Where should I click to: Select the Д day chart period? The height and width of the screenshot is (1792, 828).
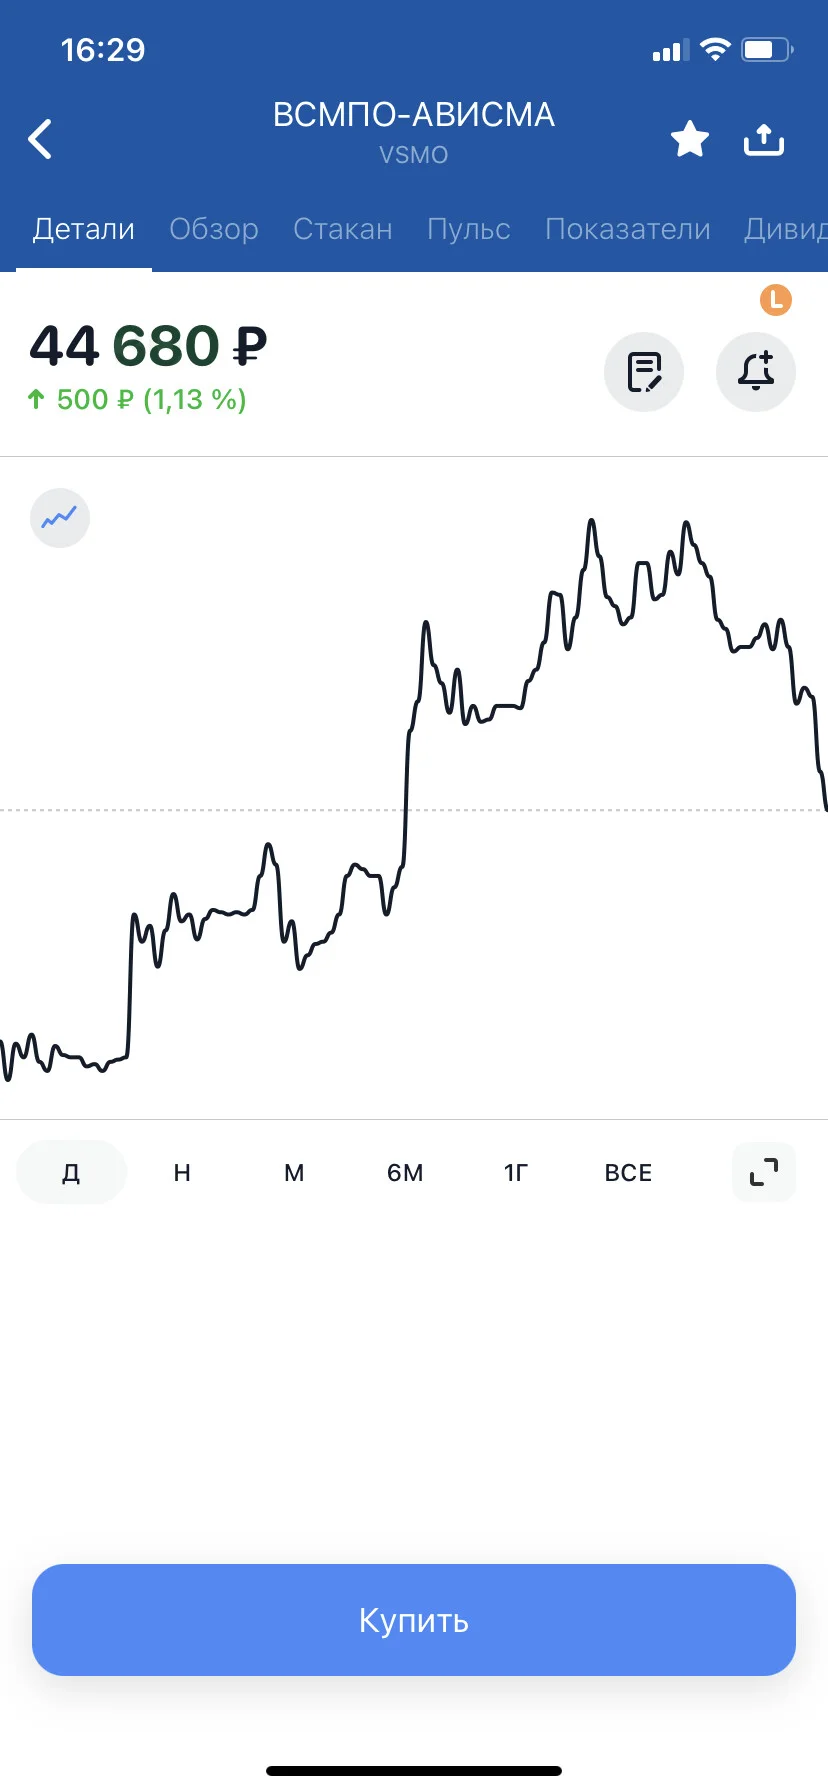(x=71, y=1172)
